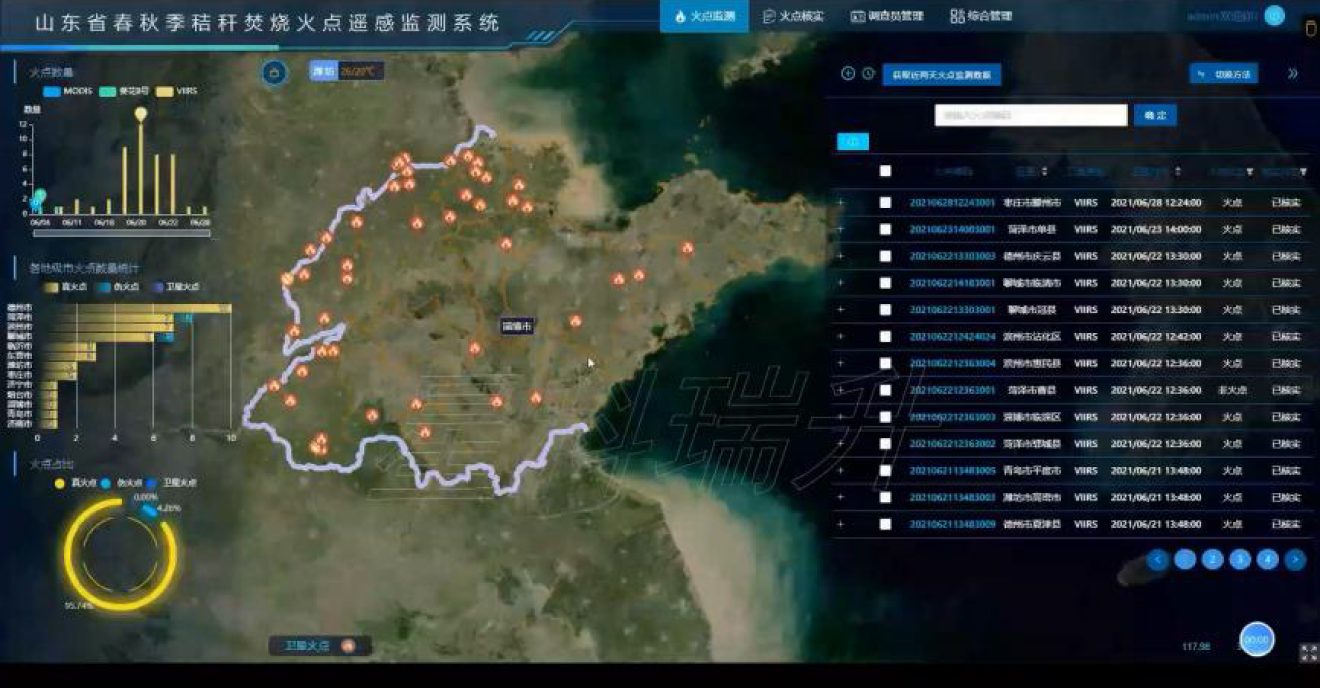Click the 确定 search button
The width and height of the screenshot is (1320, 688).
pyautogui.click(x=1155, y=115)
